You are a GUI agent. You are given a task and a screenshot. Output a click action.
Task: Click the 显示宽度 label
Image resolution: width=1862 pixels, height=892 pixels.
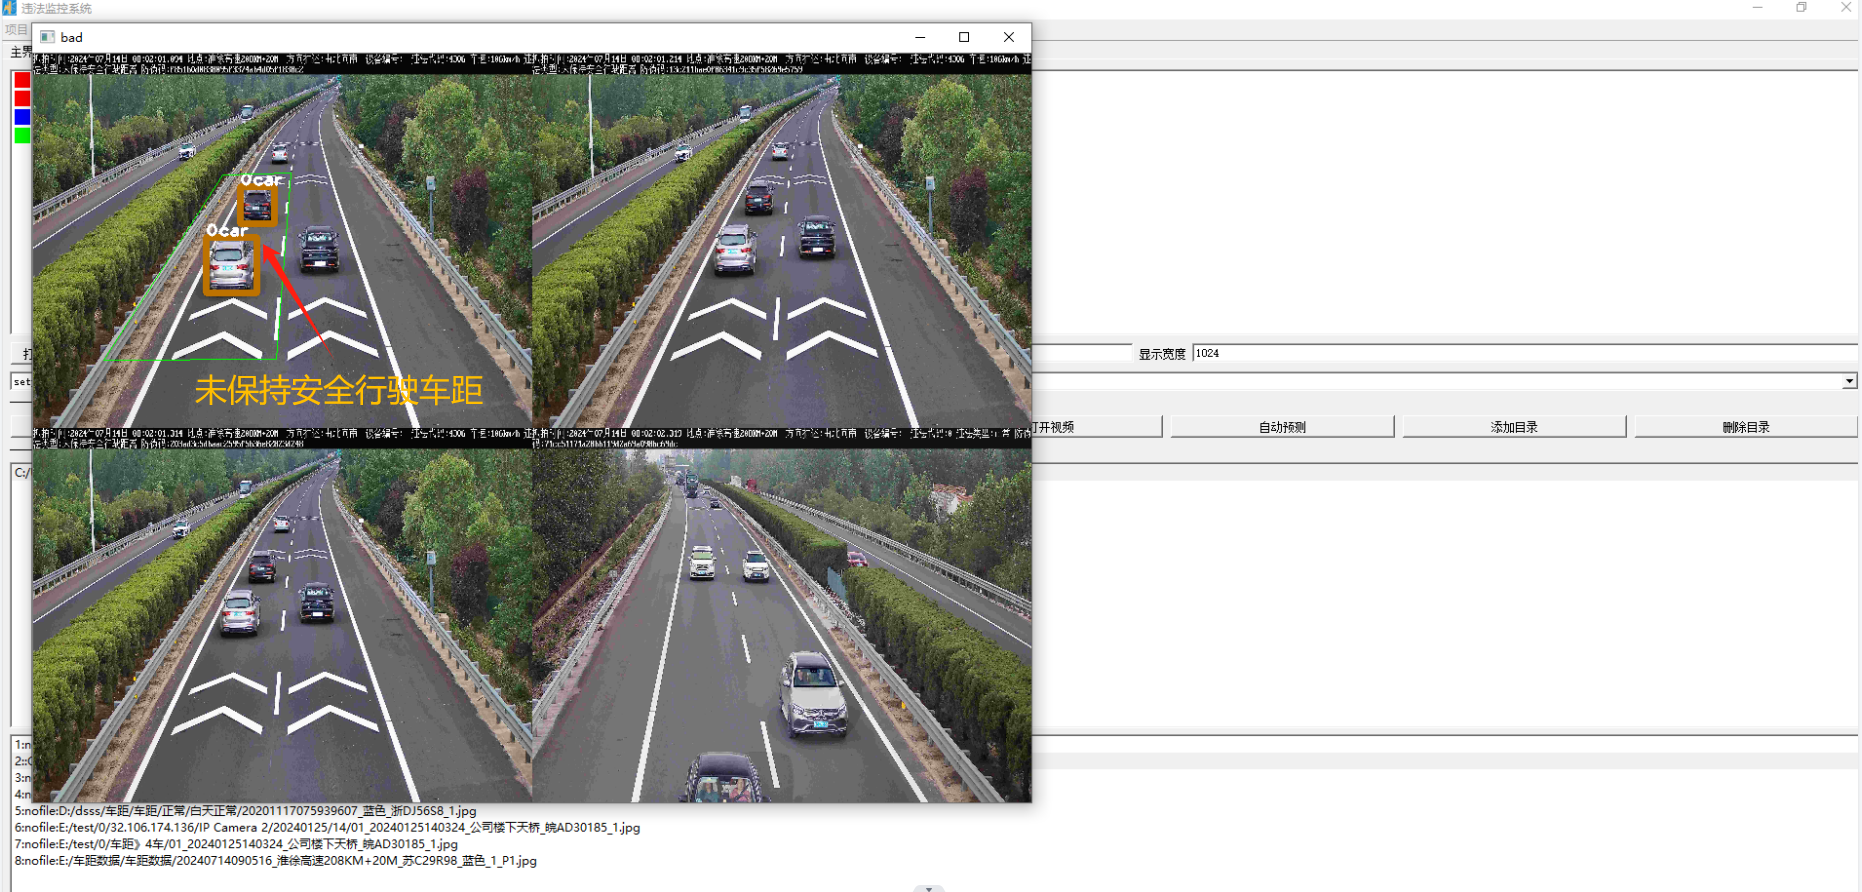pos(1162,354)
